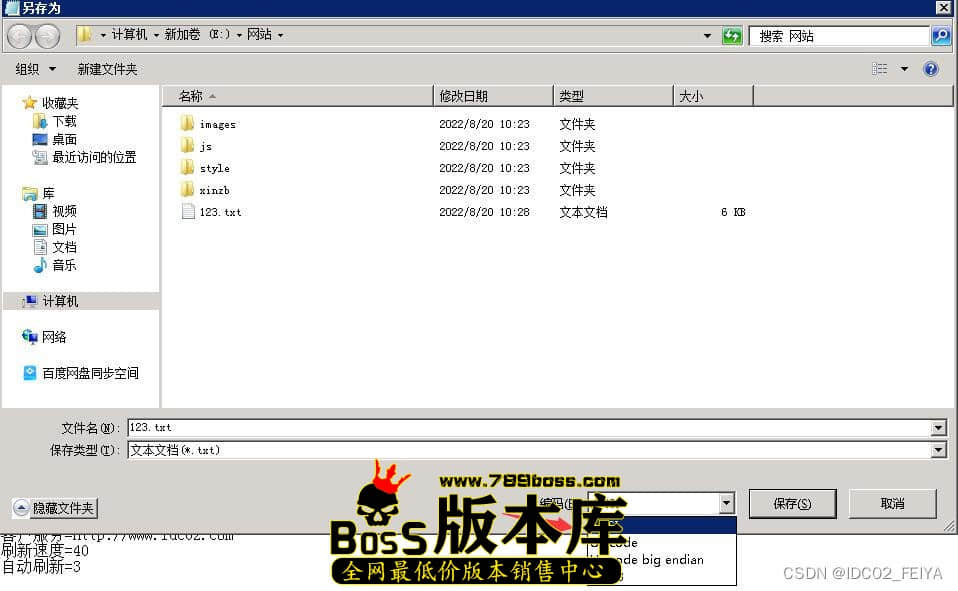The image size is (958, 591).
Task: Expand the file name dropdown arrow
Action: 938,428
